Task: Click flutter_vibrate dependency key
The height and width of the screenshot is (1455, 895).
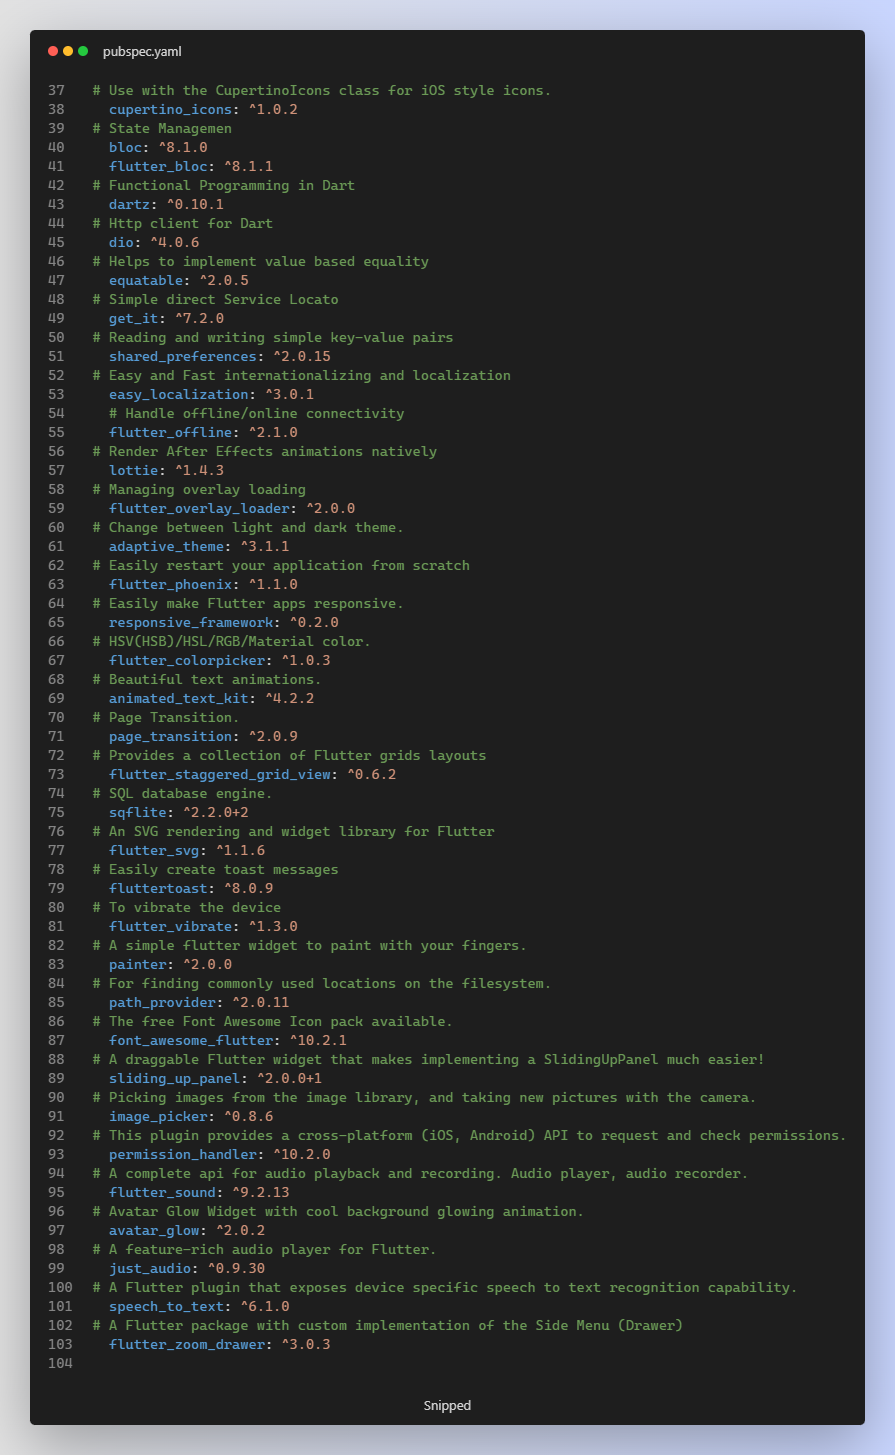Action: coord(170,926)
